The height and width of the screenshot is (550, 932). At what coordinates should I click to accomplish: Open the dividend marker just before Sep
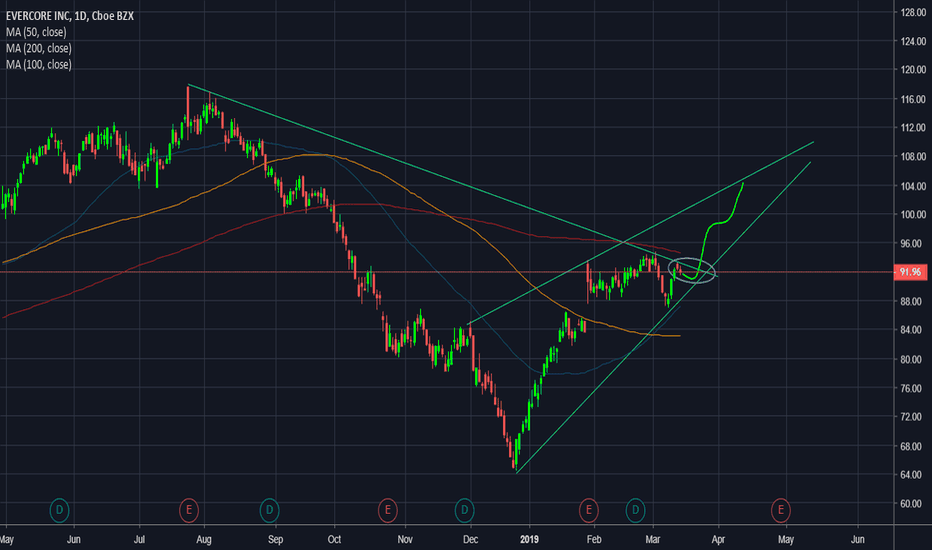click(x=269, y=510)
